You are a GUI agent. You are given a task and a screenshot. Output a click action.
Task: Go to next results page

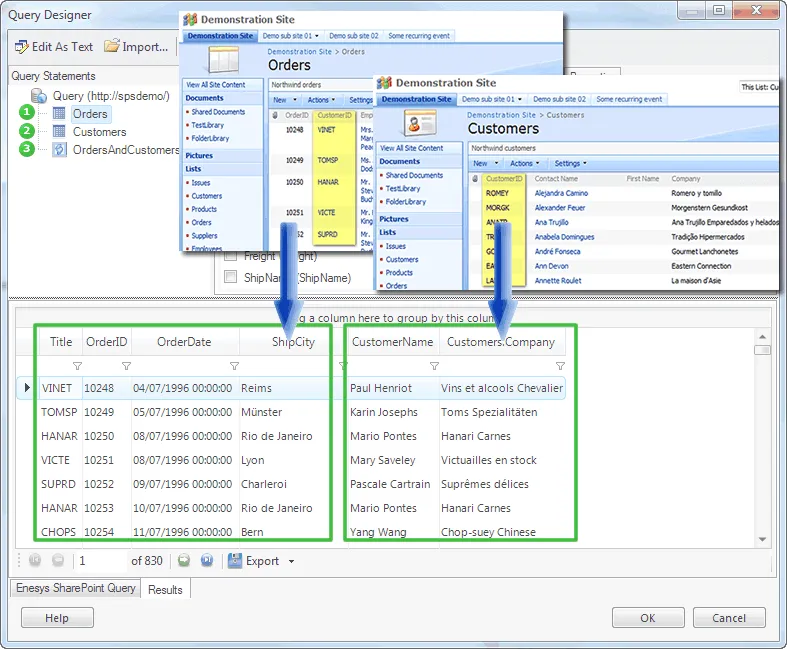point(183,561)
